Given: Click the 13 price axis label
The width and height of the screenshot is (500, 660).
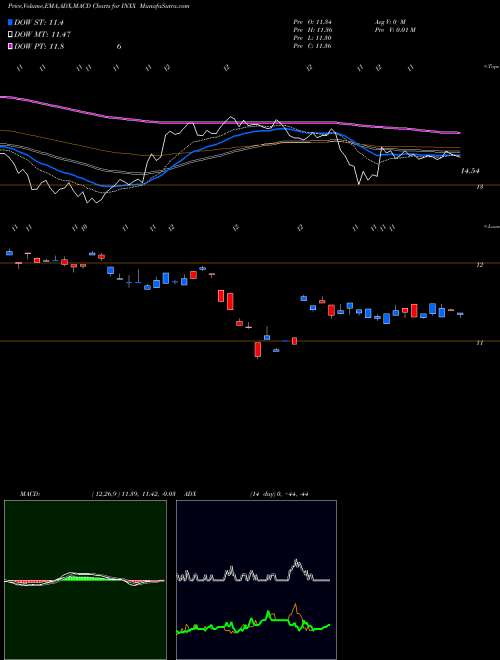Looking at the screenshot, I should 479,186.
